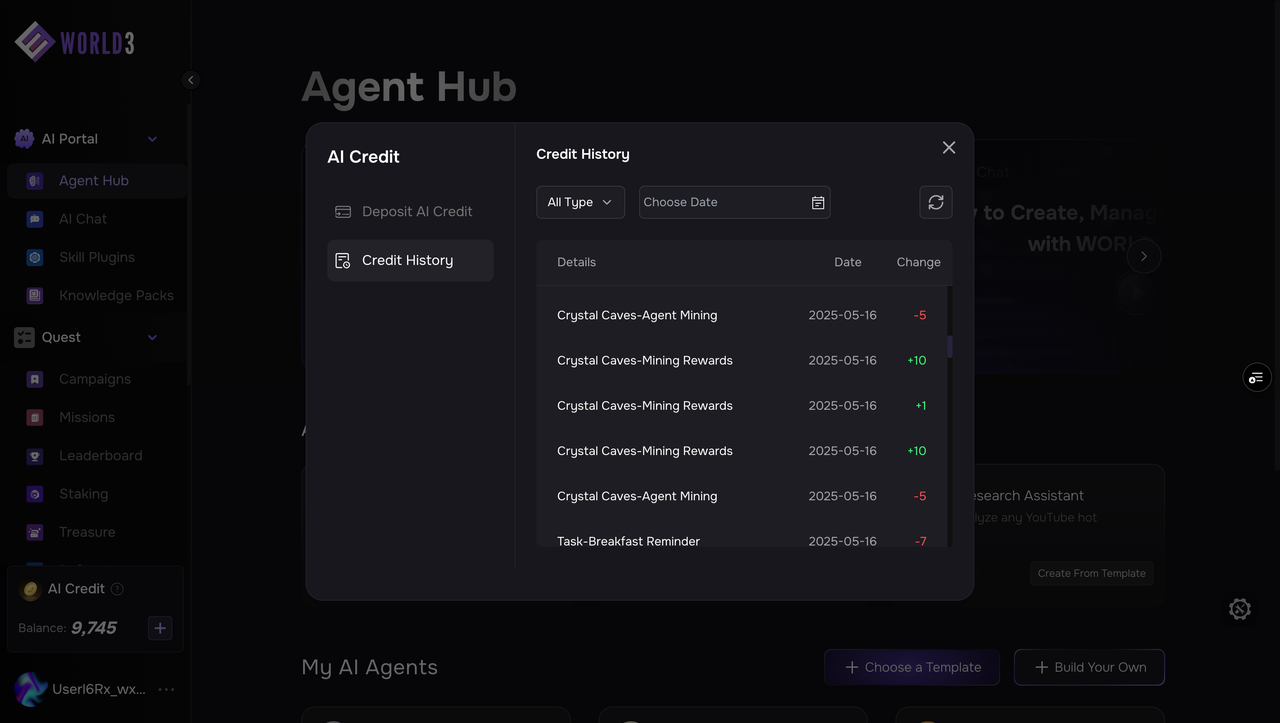Screen dimensions: 1280x723
Task: Open AI Chat from sidebar
Action: point(82,219)
